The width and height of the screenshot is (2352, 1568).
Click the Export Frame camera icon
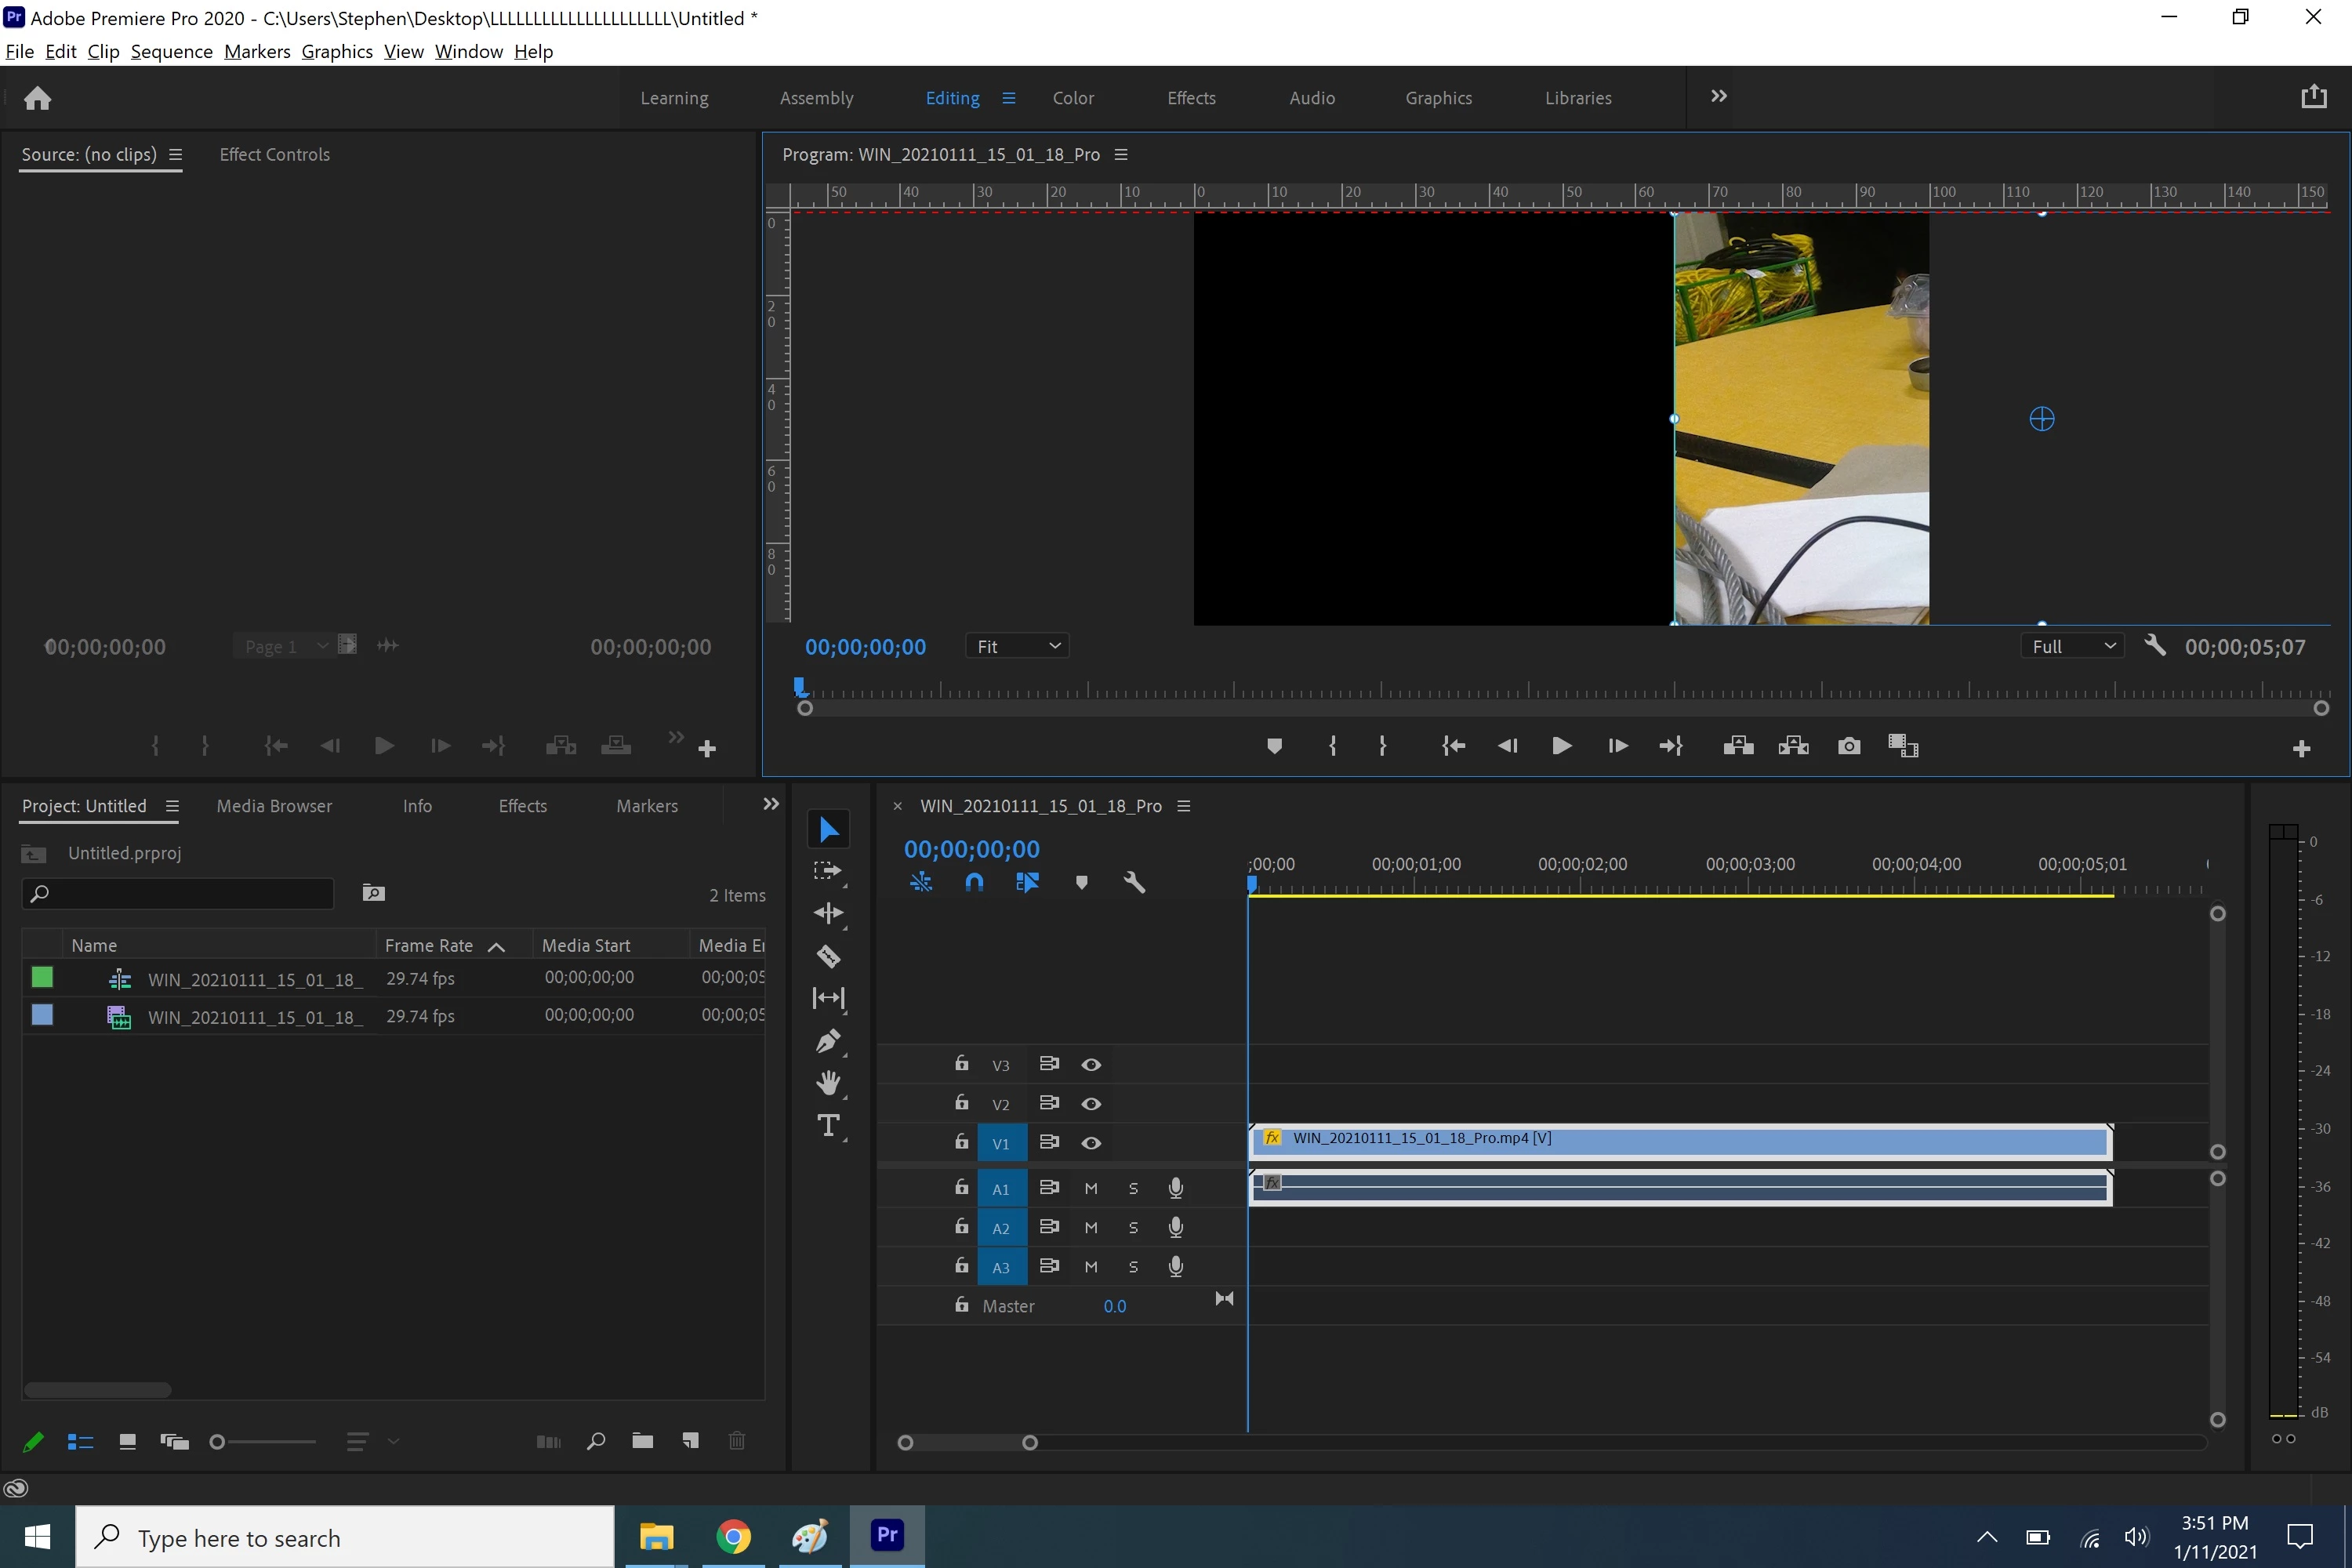[1848, 746]
